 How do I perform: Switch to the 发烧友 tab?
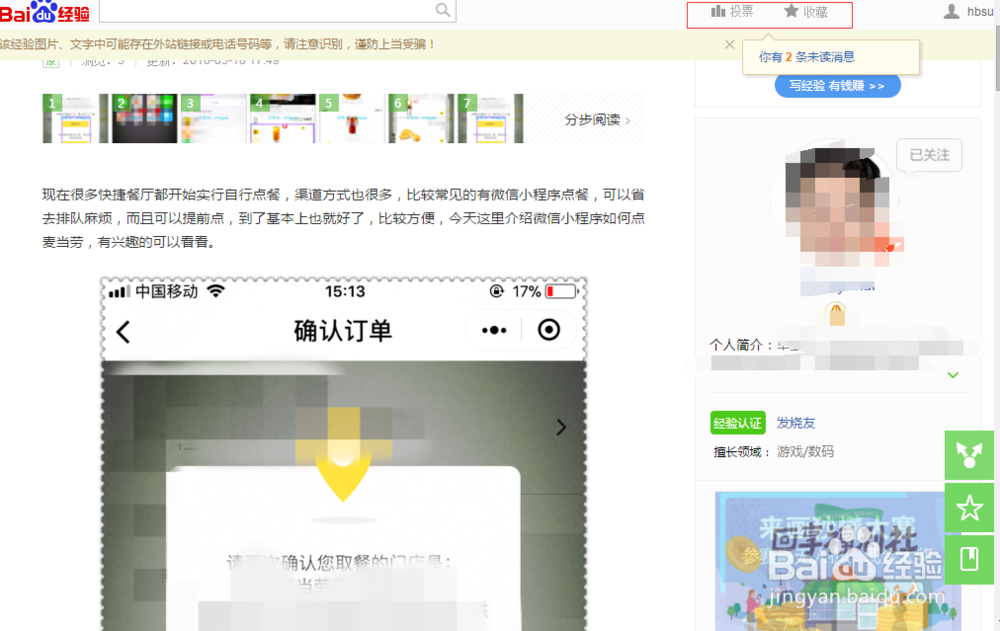pyautogui.click(x=796, y=423)
